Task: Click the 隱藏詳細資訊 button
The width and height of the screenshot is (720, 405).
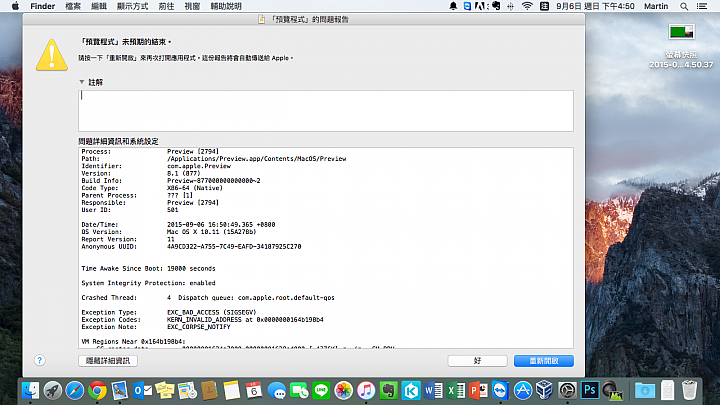Action: pos(108,361)
